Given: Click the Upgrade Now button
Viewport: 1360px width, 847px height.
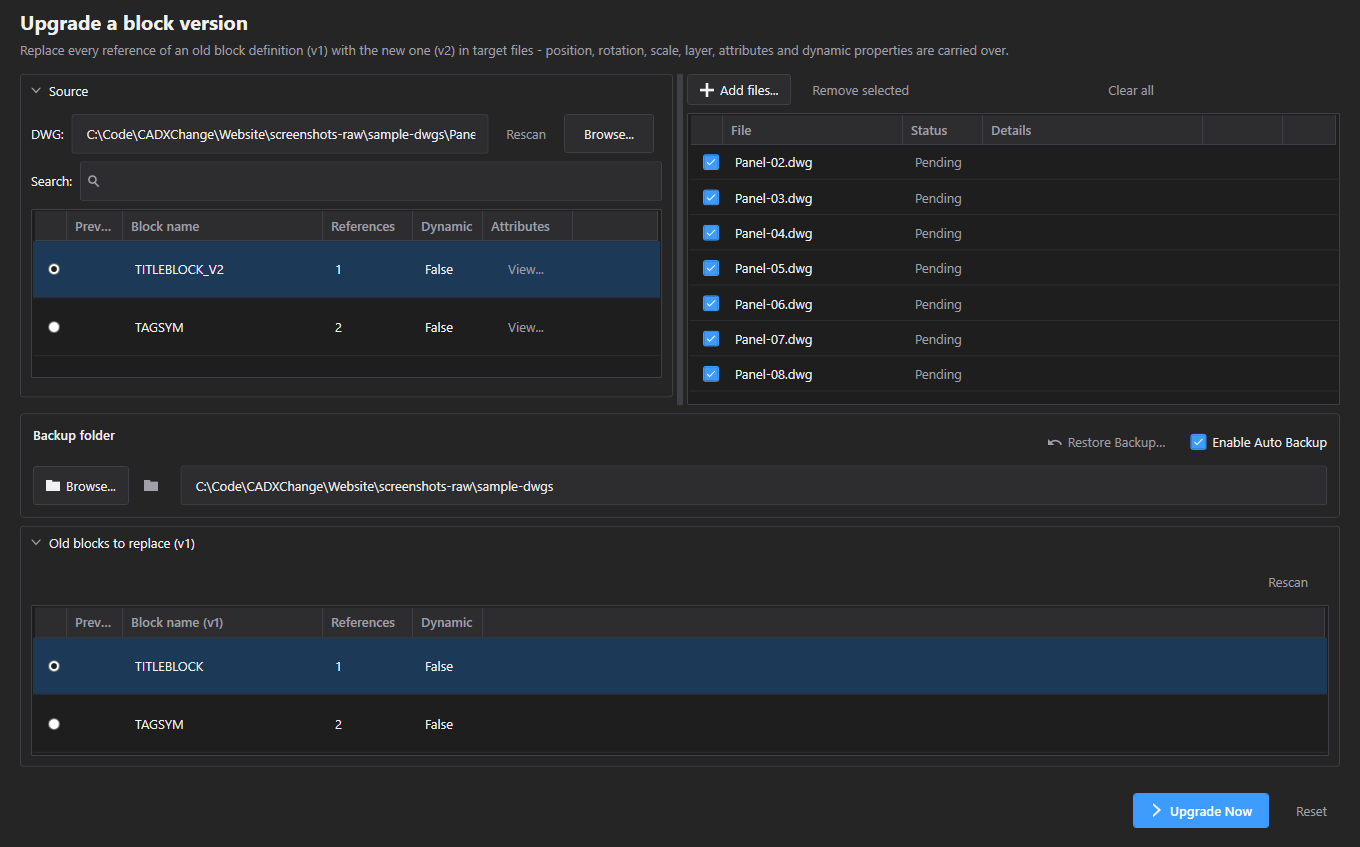Looking at the screenshot, I should point(1200,811).
